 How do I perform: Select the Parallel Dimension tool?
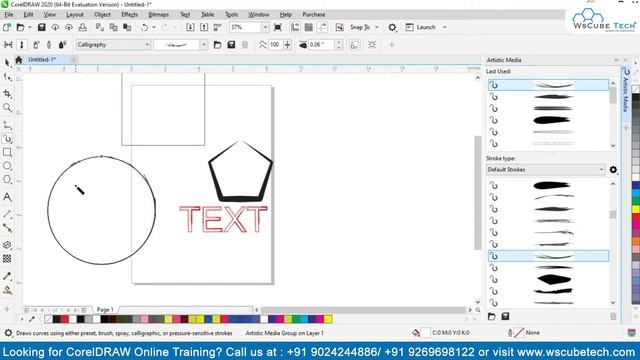click(x=7, y=214)
